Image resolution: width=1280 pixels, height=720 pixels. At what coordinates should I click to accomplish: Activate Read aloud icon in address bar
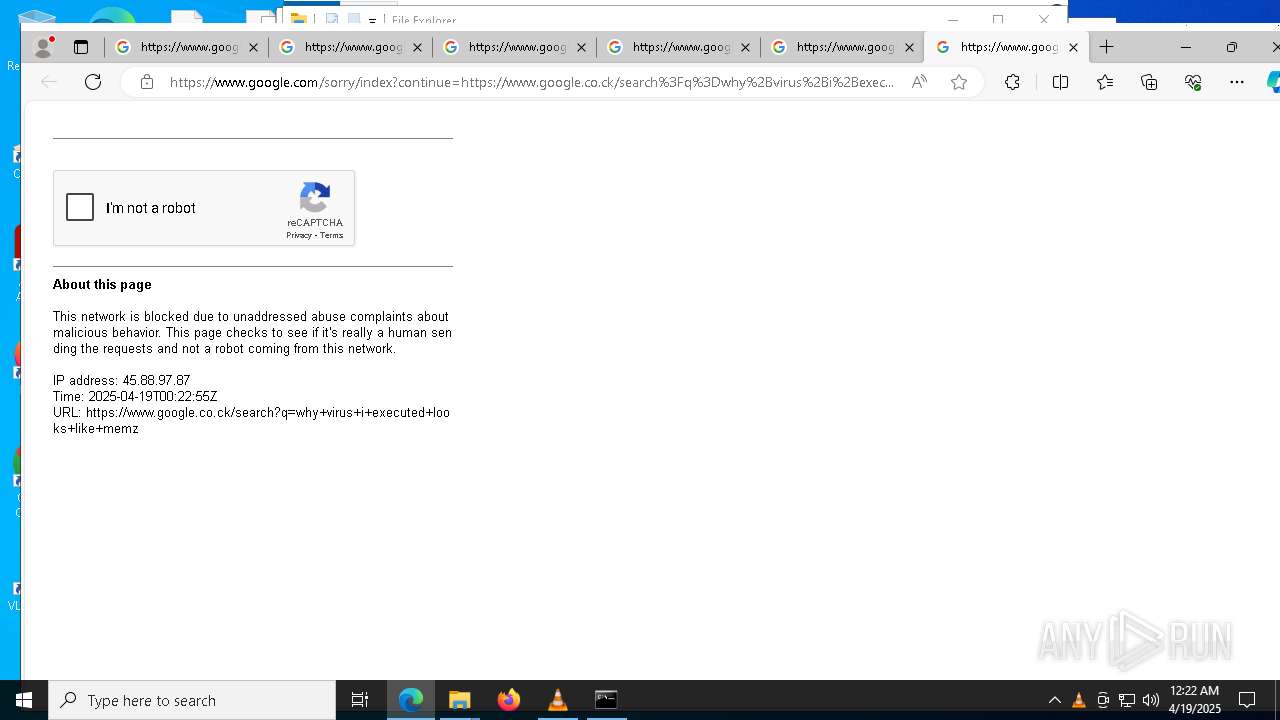[x=919, y=82]
